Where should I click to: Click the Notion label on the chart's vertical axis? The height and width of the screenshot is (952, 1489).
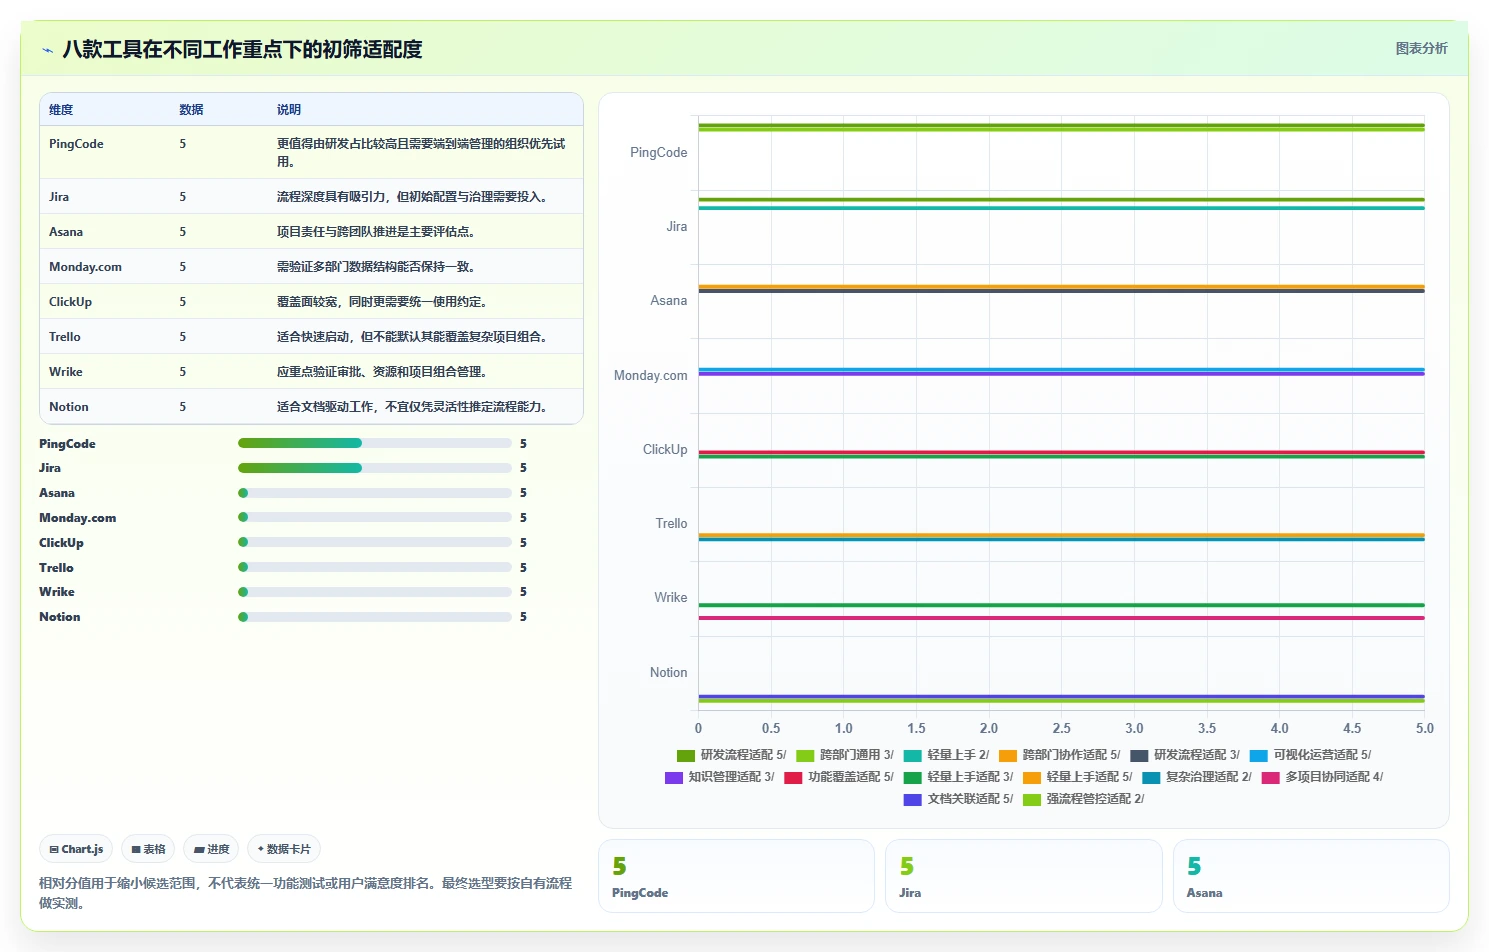[x=669, y=673]
